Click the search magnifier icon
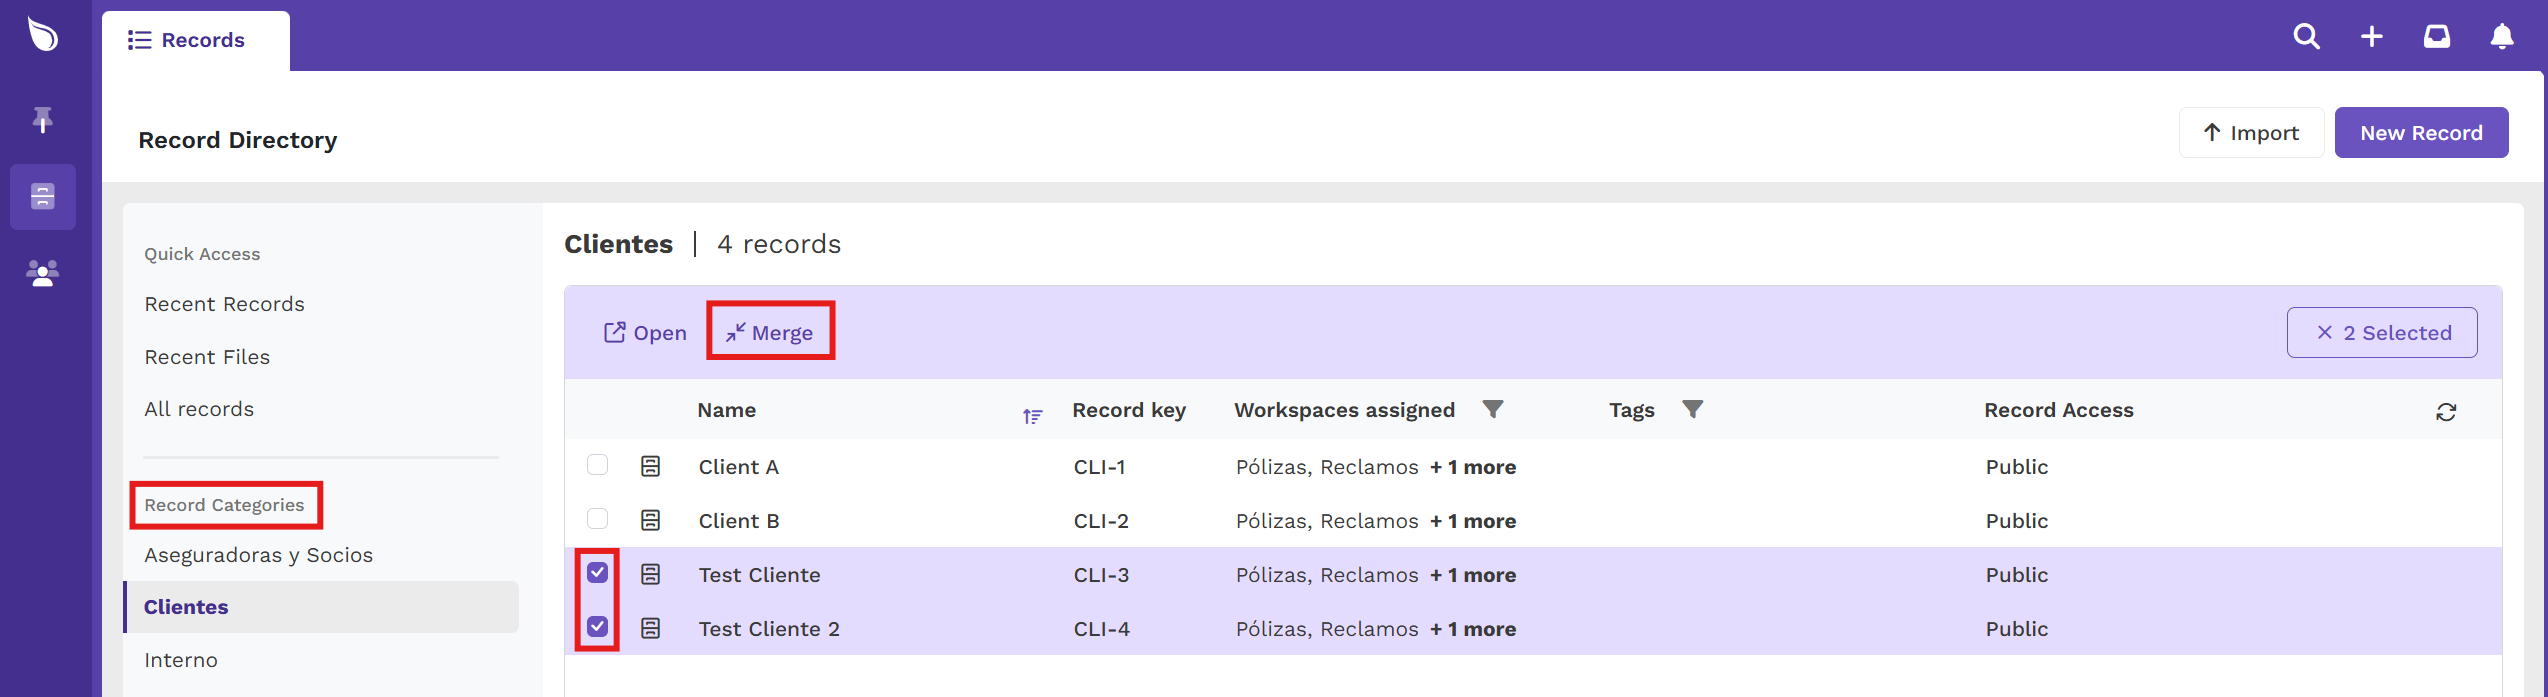 pyautogui.click(x=2306, y=37)
